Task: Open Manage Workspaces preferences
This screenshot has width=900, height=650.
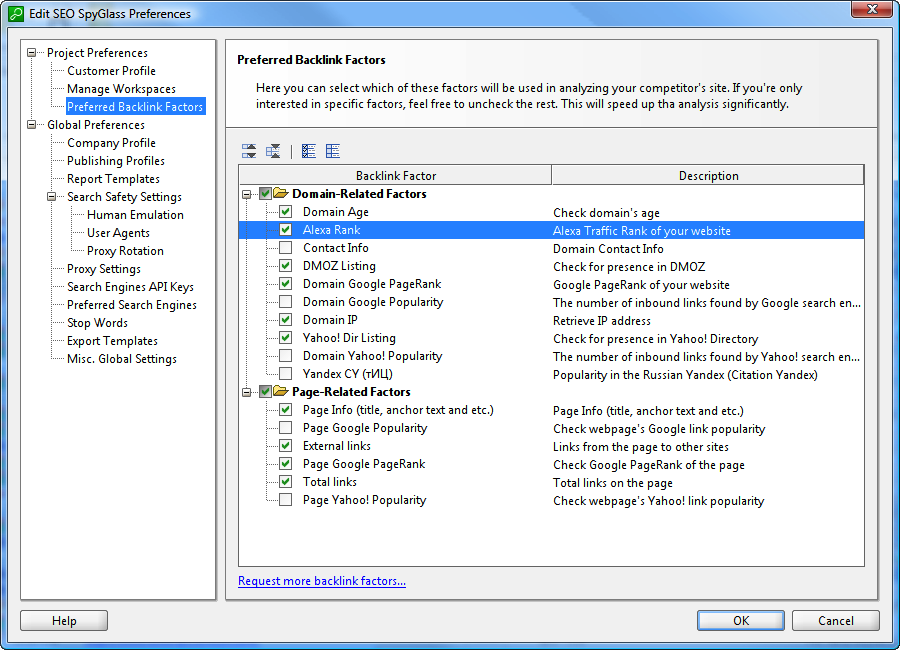Action: click(x=121, y=88)
